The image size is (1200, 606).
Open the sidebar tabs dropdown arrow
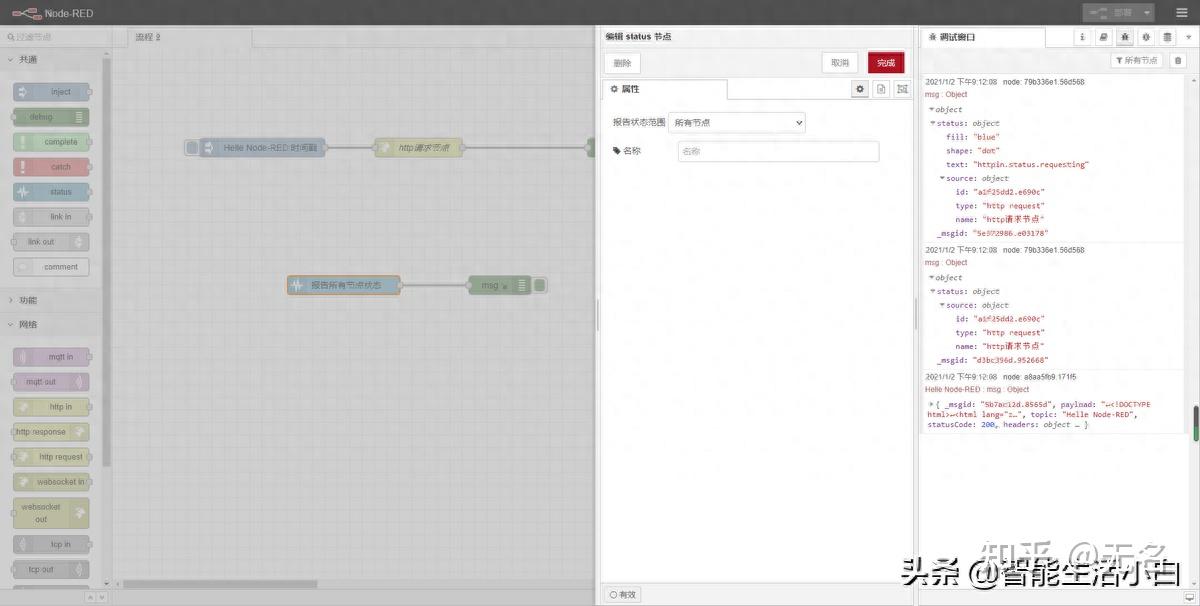tap(1189, 37)
